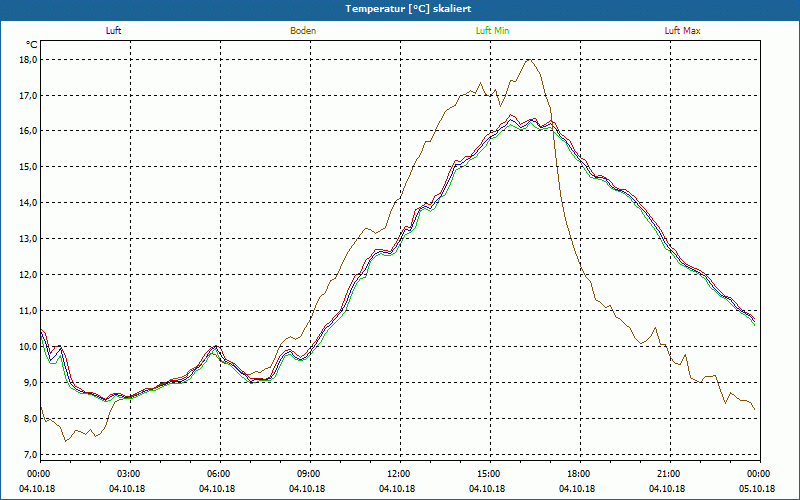Click the 14,0 y-axis value
Viewport: 800px width, 500px height.
coord(29,203)
